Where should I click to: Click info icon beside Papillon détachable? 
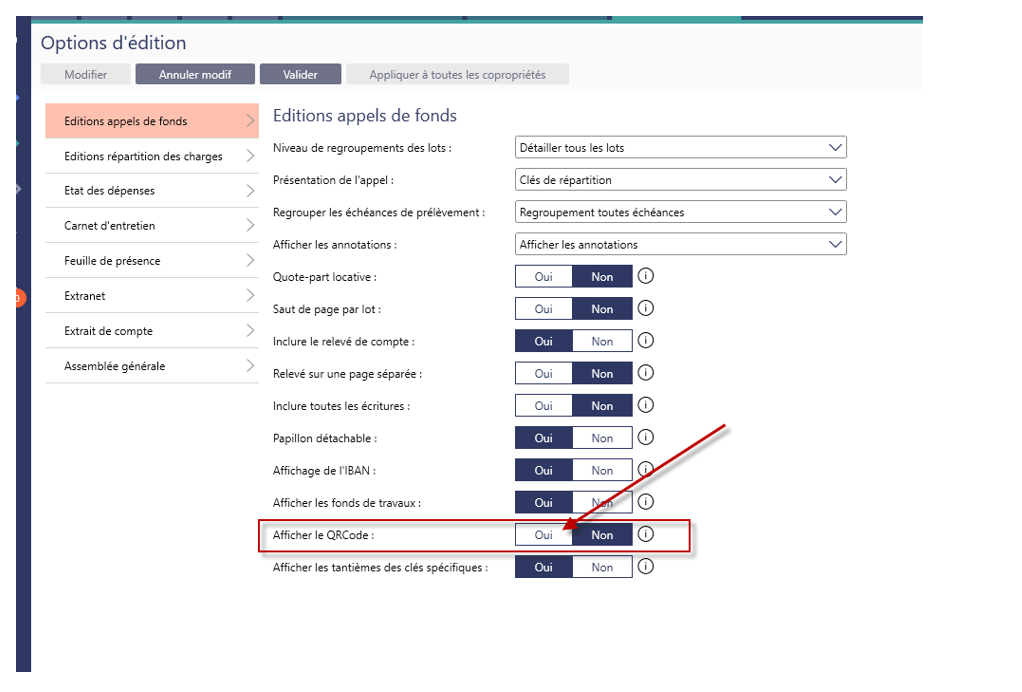(x=646, y=438)
